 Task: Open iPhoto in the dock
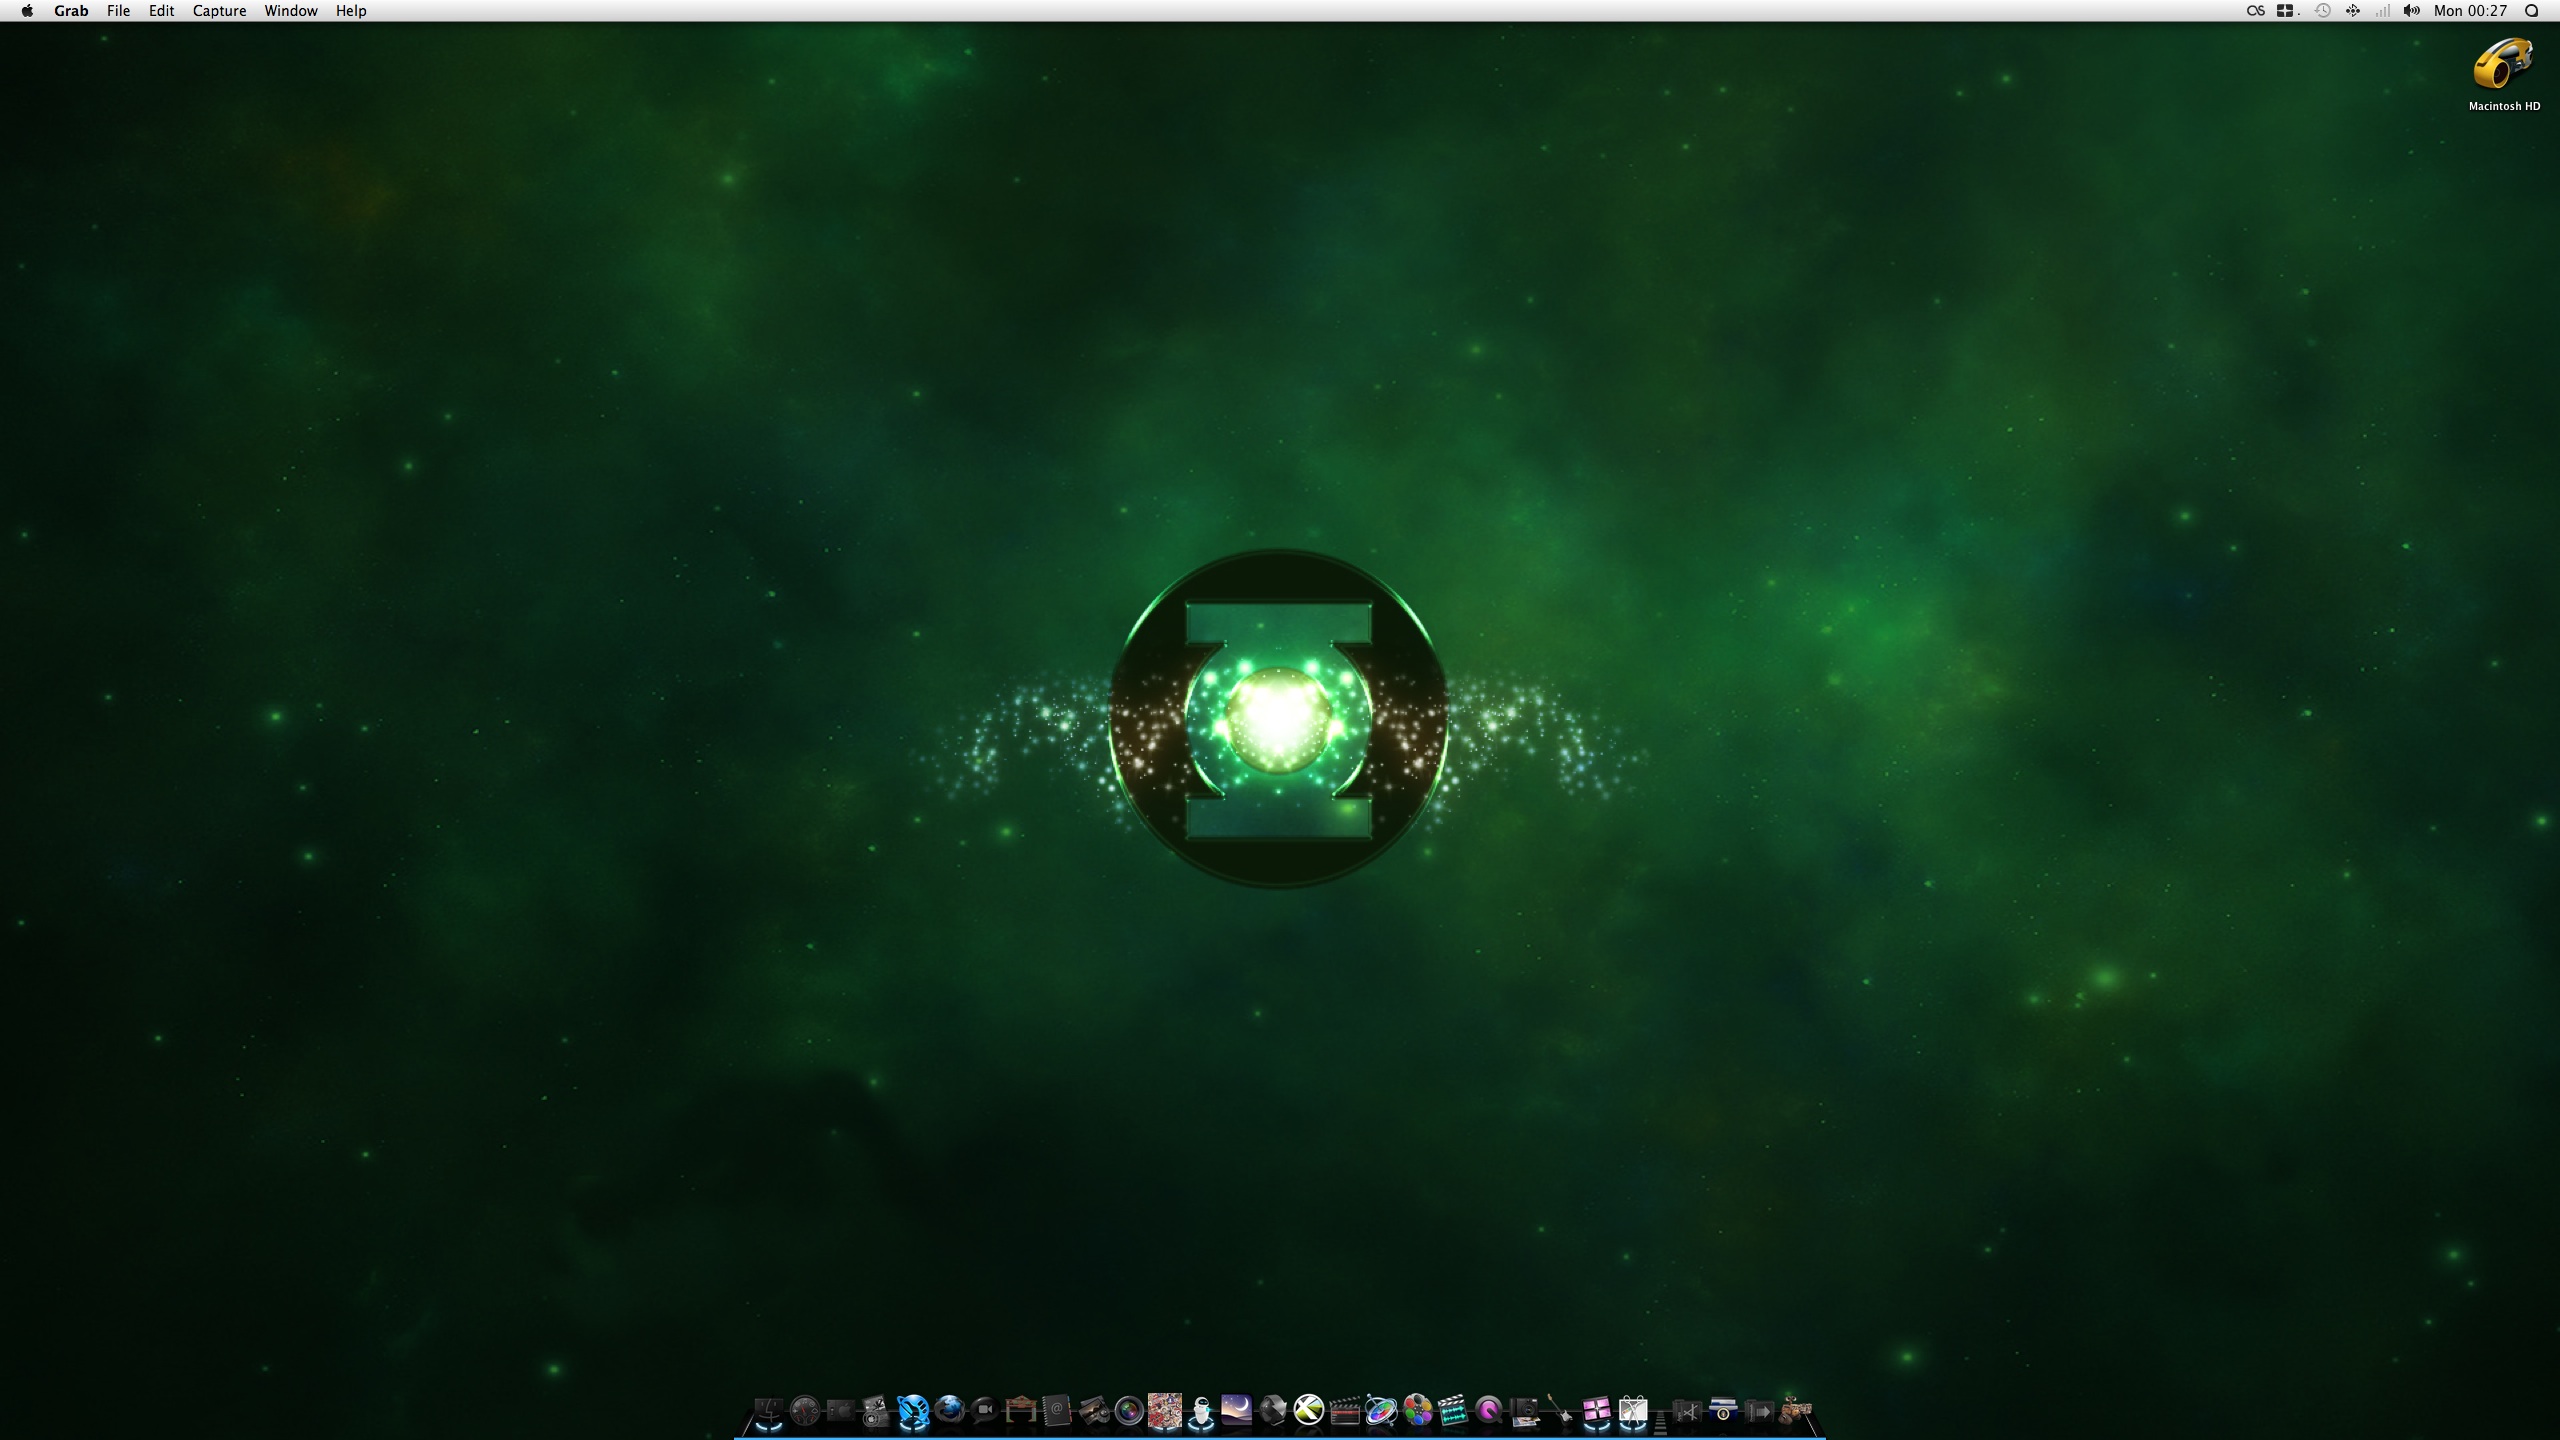pyautogui.click(x=1094, y=1411)
